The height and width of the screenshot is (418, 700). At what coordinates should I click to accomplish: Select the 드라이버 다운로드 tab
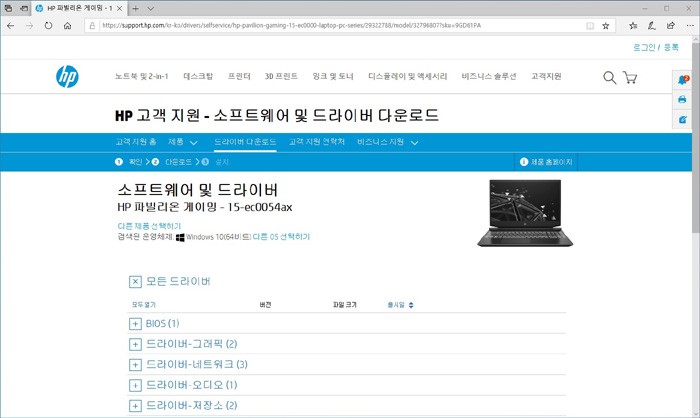tap(245, 142)
